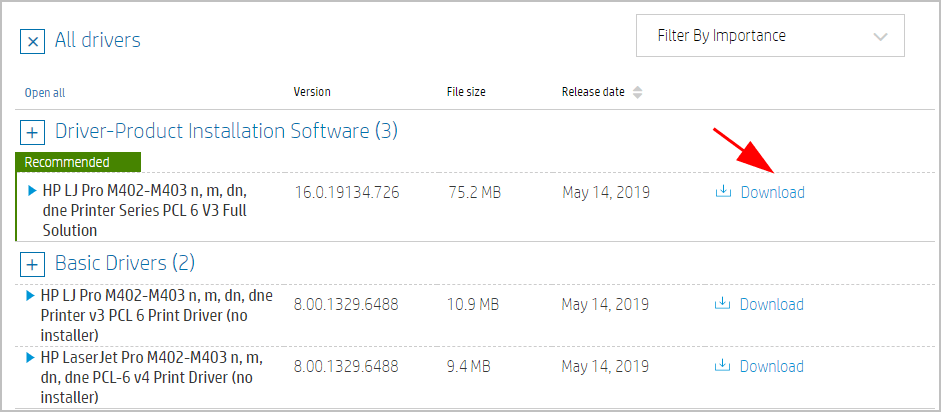Viewport: 941px width, 412px height.
Task: Click the All drivers heading
Action: point(98,40)
